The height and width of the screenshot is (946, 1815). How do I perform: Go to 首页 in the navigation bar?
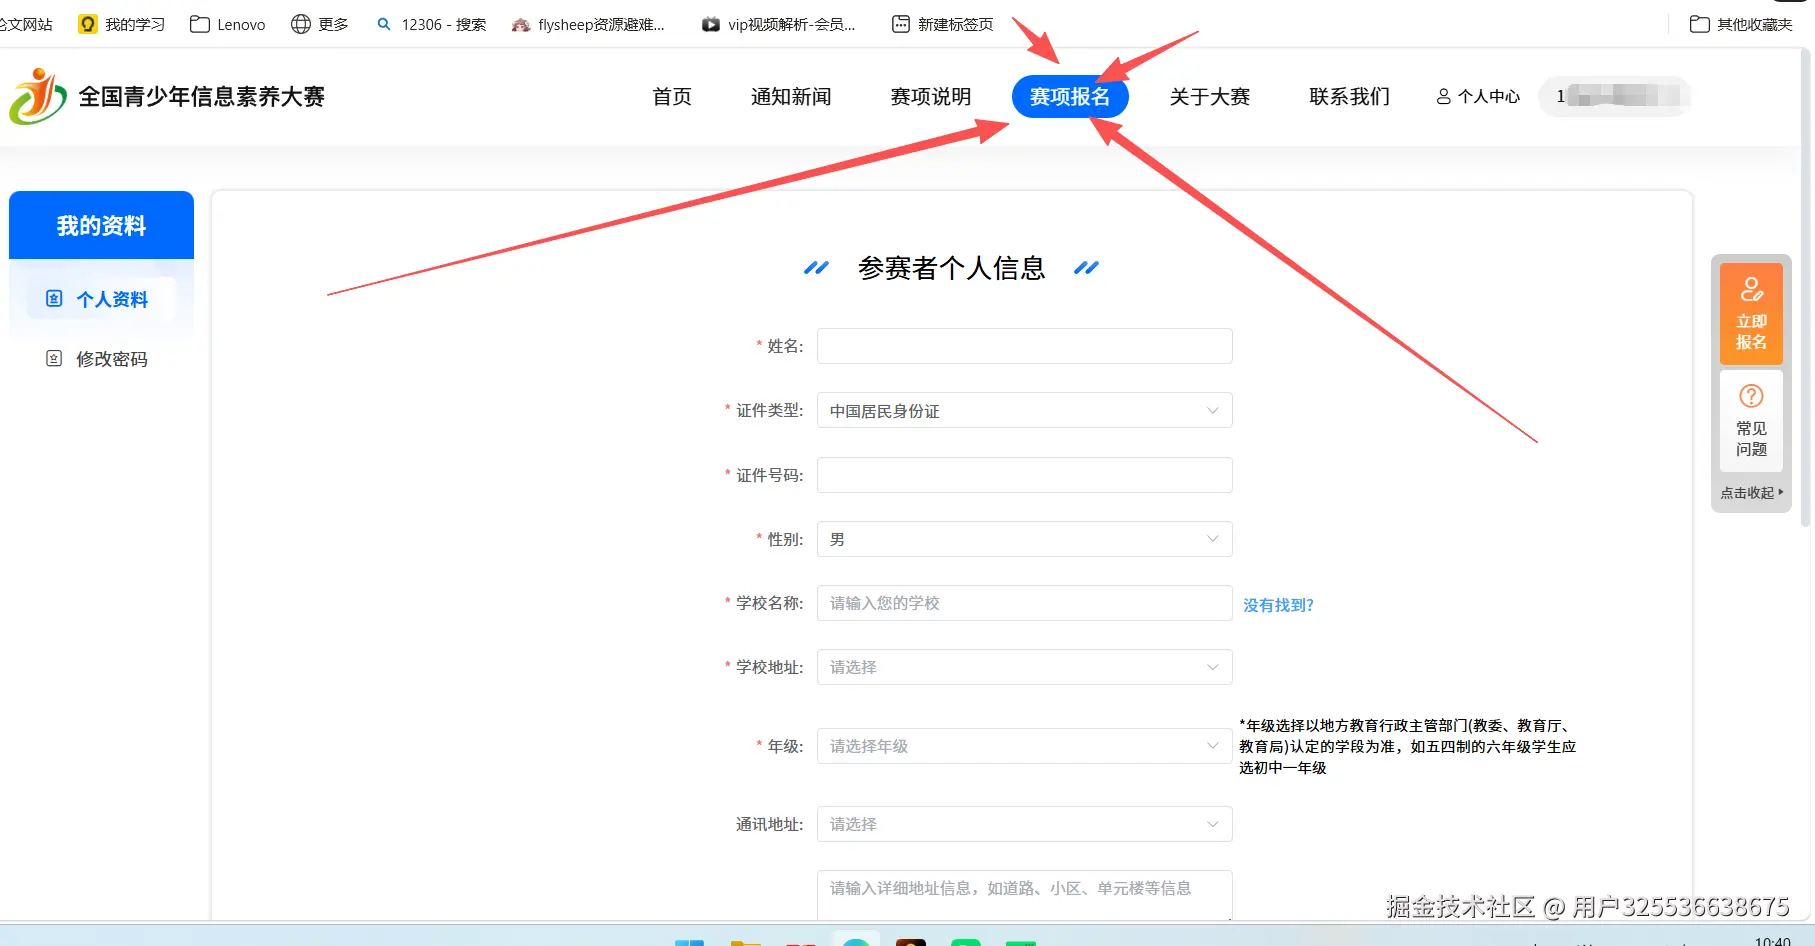[x=672, y=97]
